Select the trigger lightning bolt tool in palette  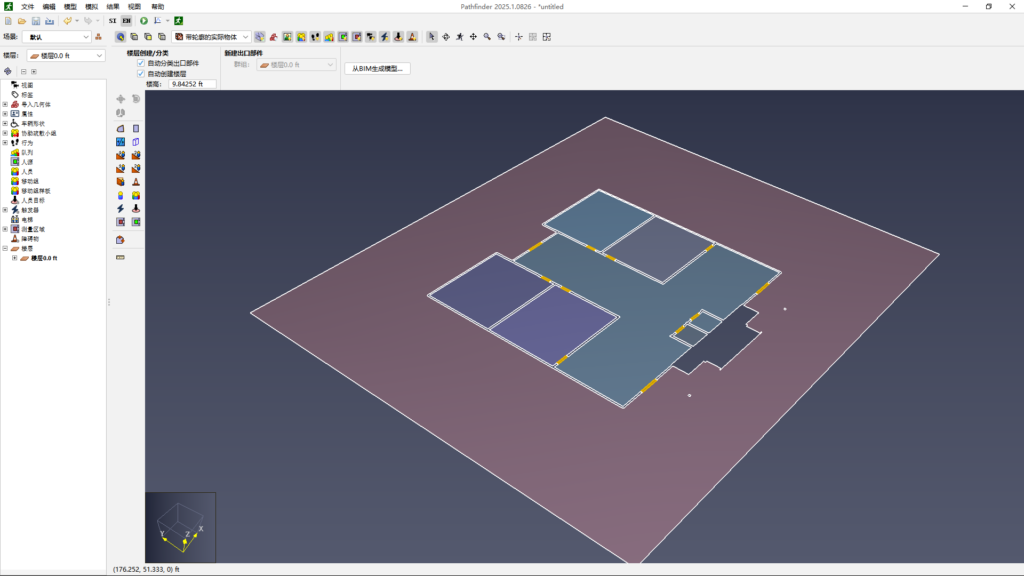pos(121,208)
